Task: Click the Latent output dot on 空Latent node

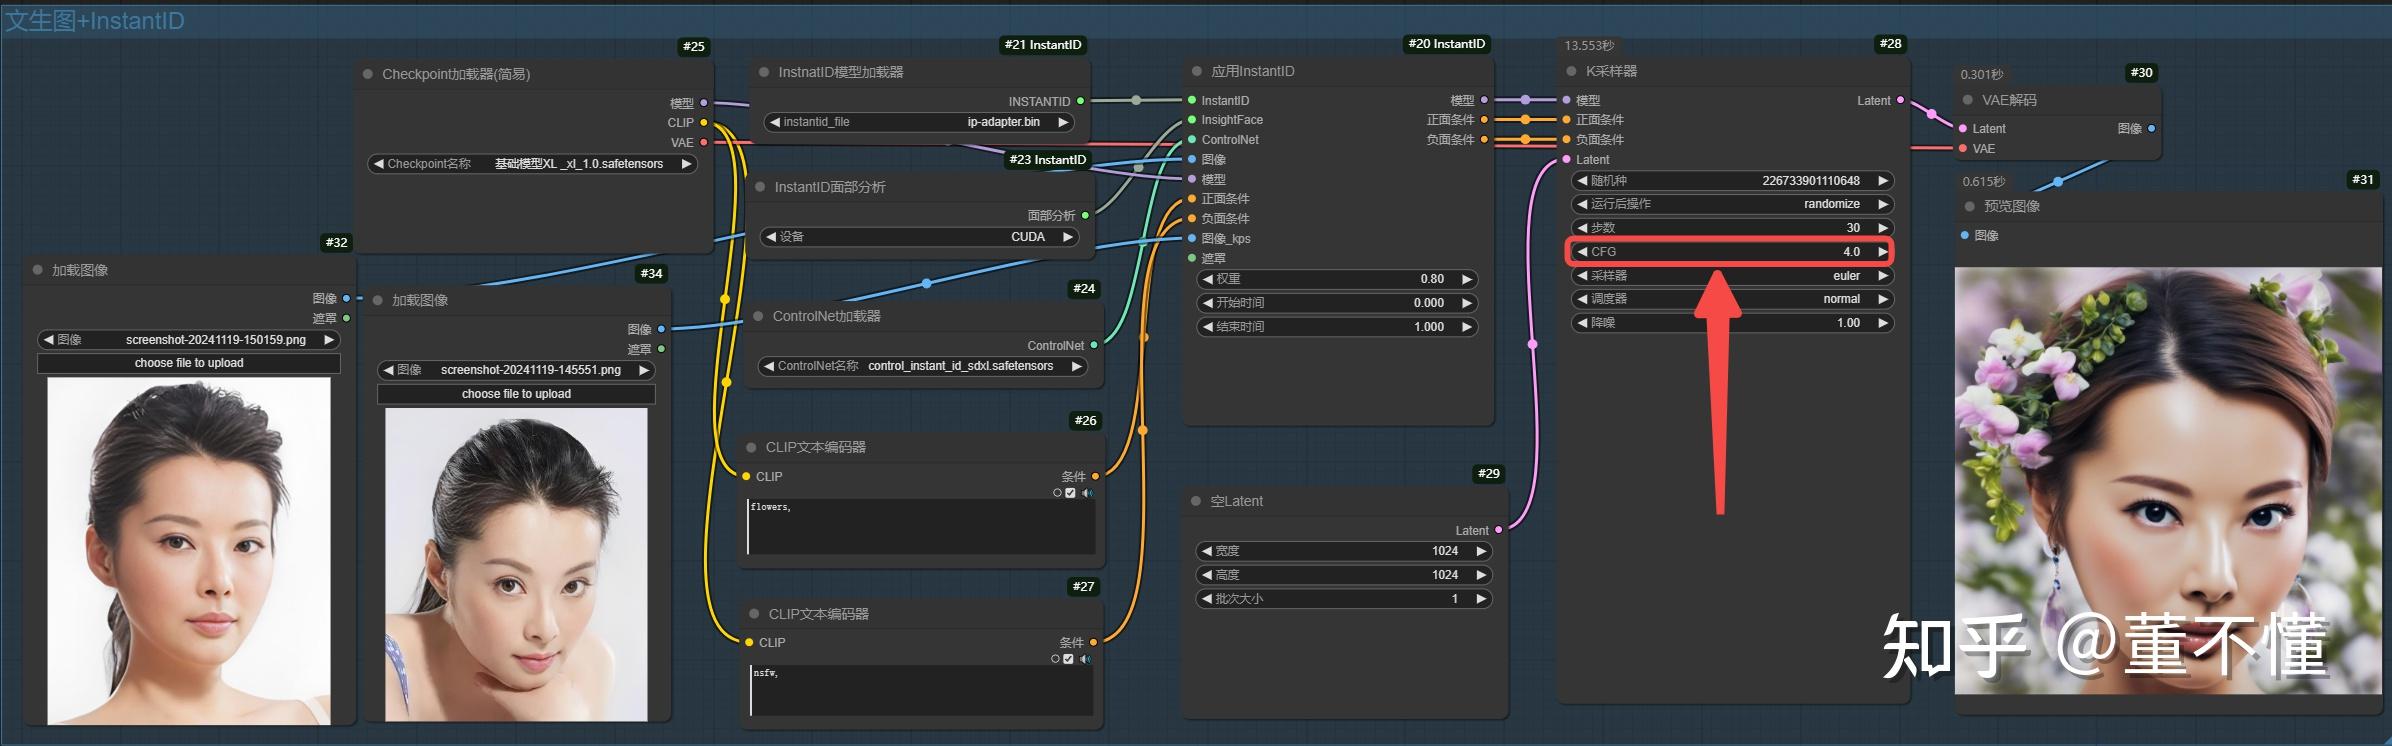Action: pyautogui.click(x=1498, y=530)
